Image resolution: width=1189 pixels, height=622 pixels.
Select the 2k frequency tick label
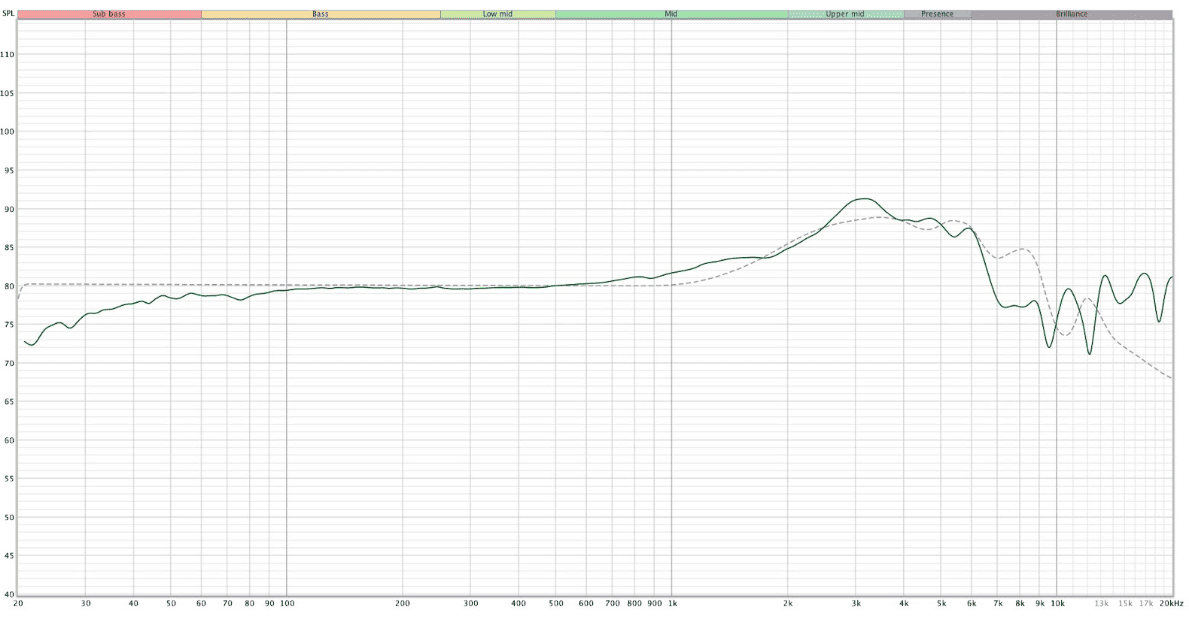pos(788,604)
